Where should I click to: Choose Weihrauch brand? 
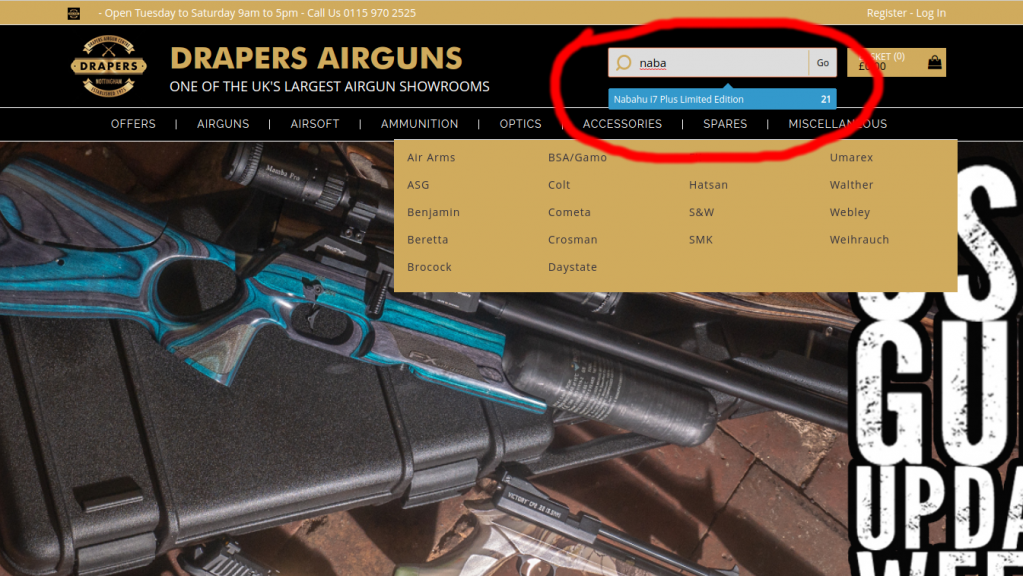click(859, 239)
